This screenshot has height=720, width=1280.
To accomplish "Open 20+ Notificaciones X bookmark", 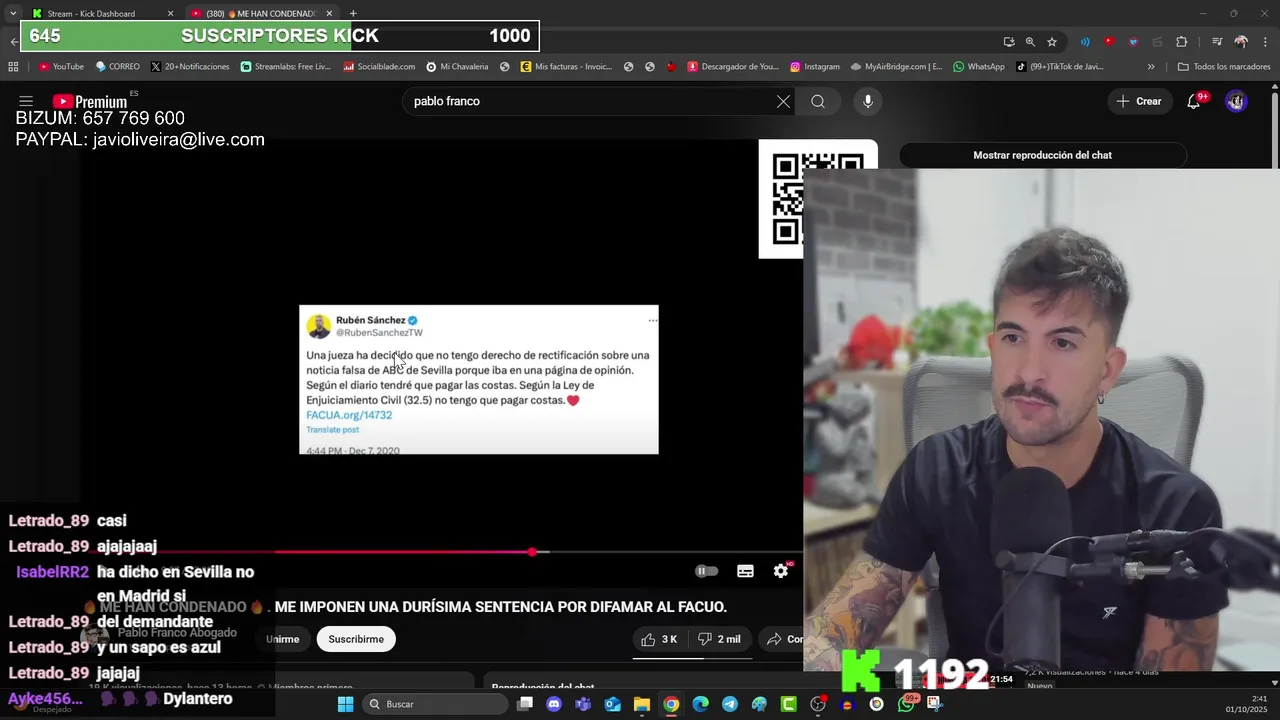I will 190,67.
